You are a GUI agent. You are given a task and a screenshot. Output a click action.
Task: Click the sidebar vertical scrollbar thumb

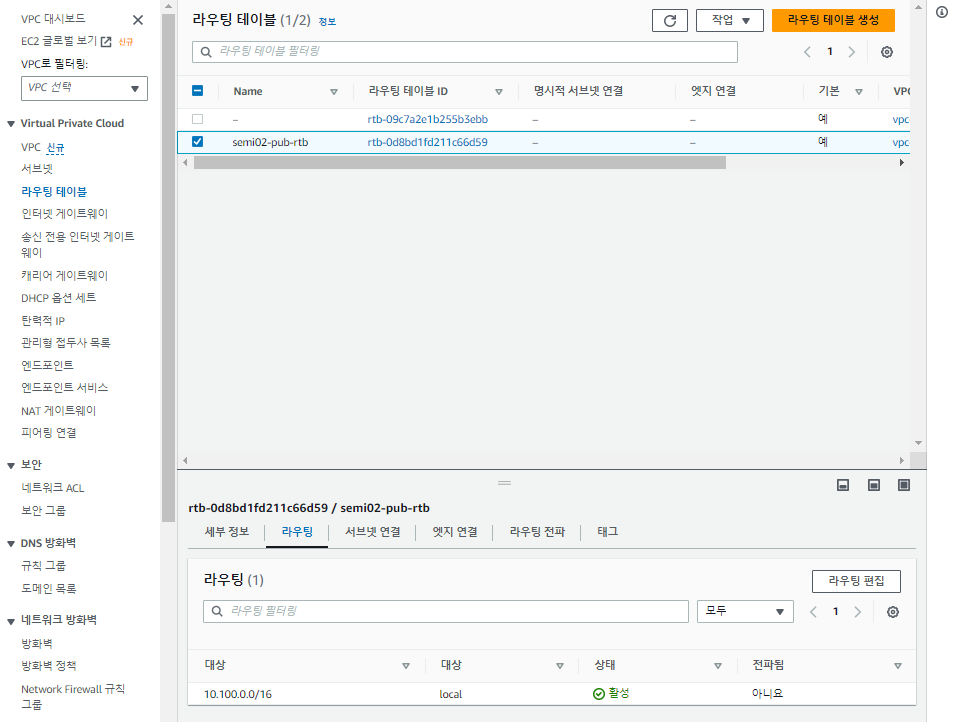(x=168, y=267)
